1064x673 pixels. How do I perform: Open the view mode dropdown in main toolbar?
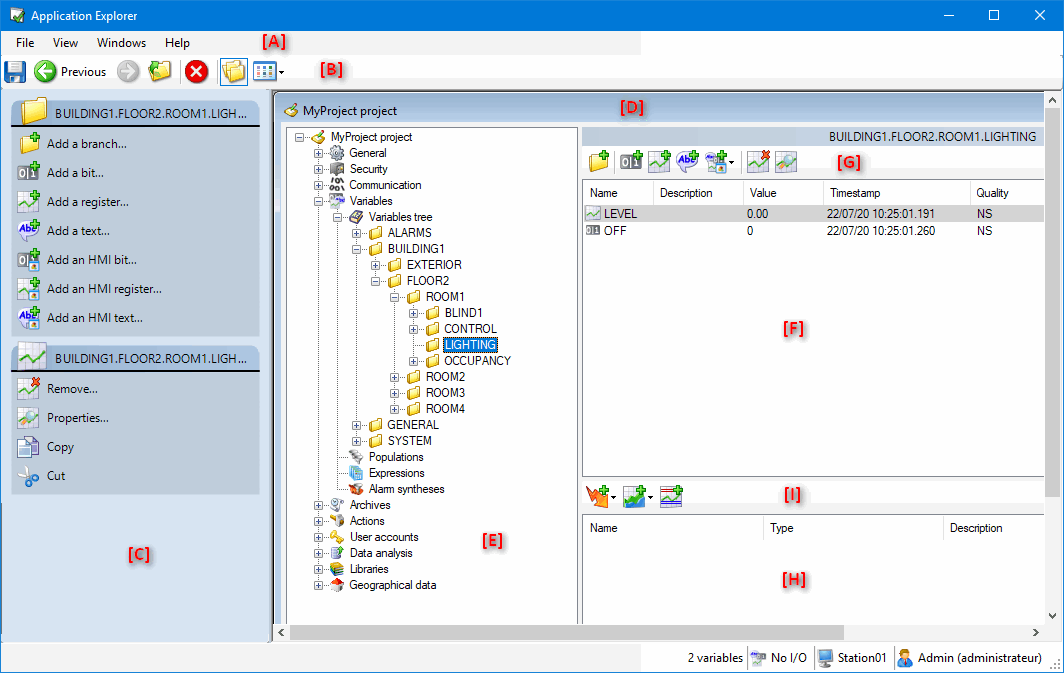click(281, 72)
